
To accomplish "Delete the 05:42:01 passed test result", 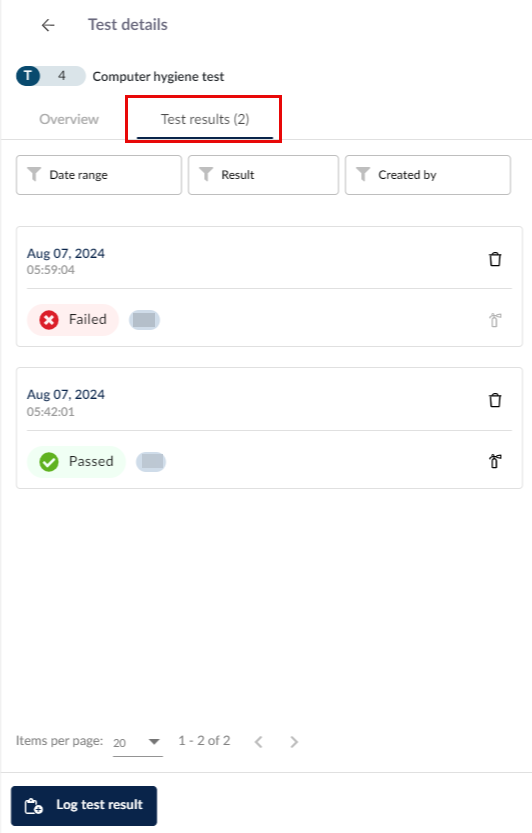I will pyautogui.click(x=495, y=400).
